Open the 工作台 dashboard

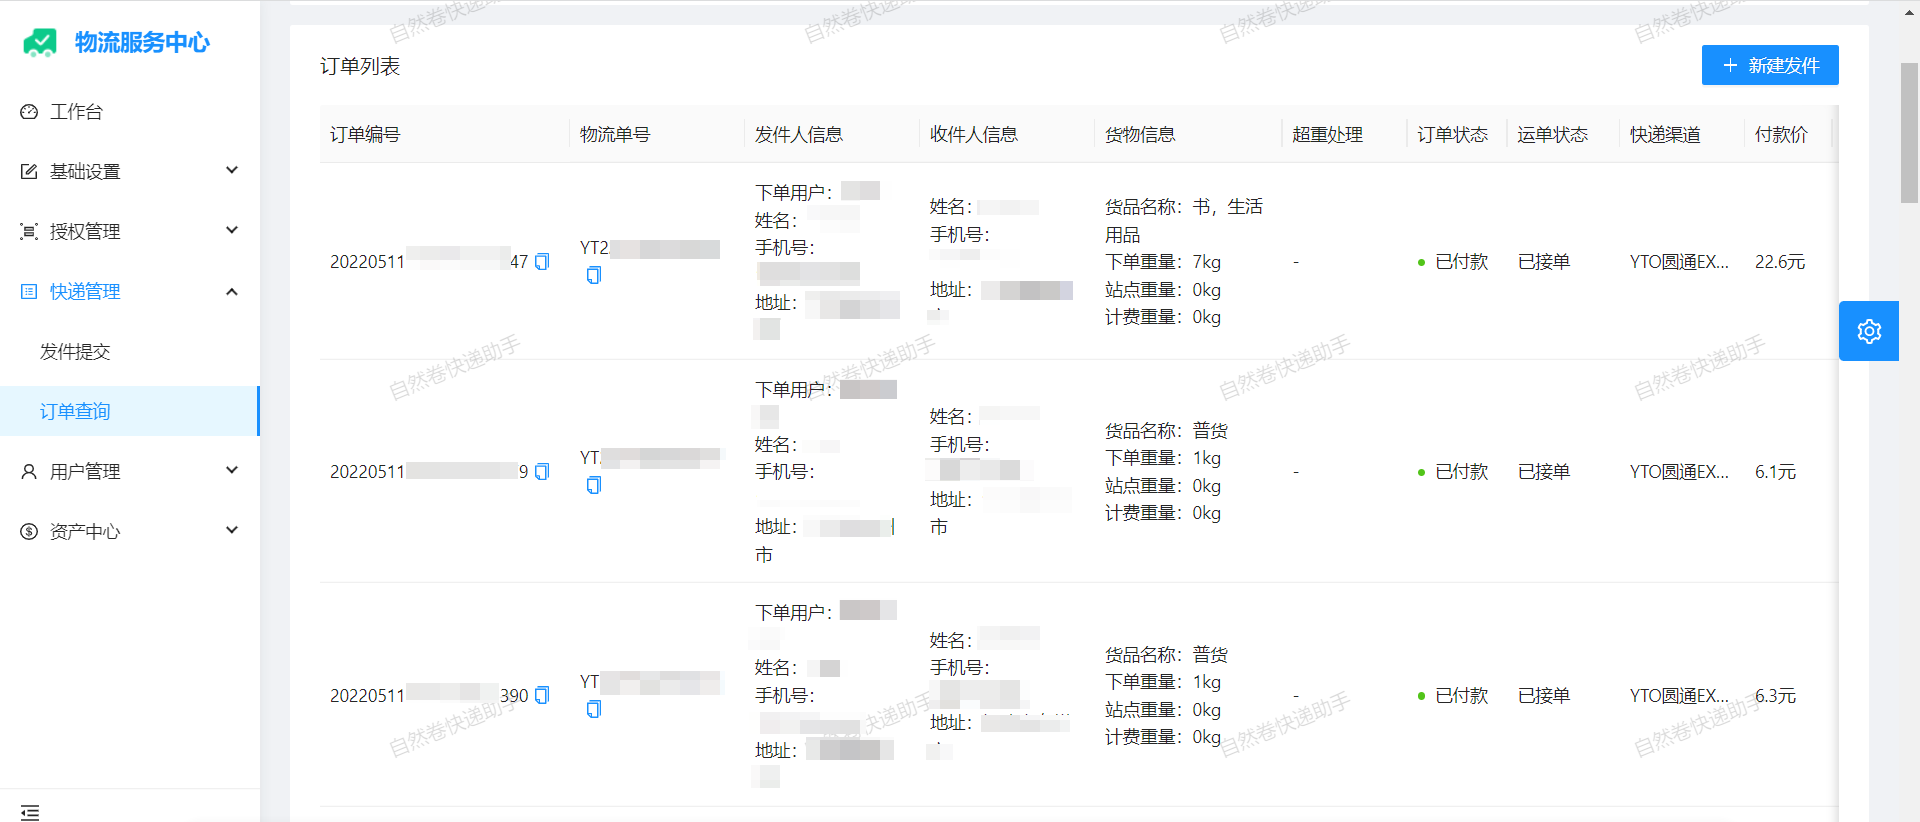click(76, 111)
